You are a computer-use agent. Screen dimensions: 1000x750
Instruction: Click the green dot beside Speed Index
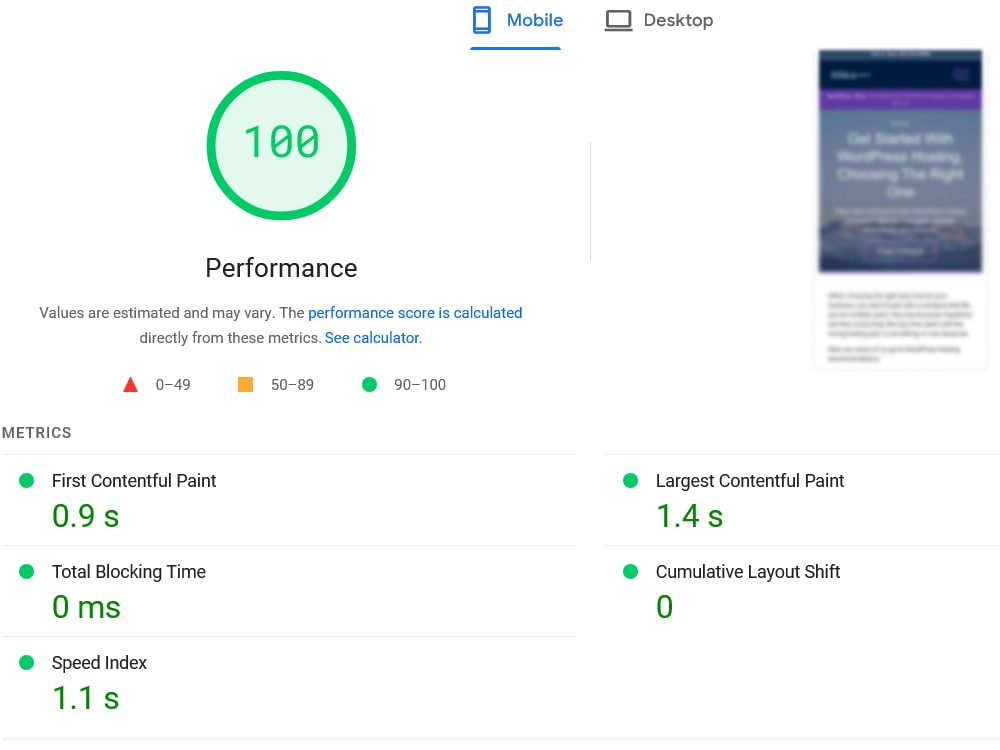click(x=26, y=663)
